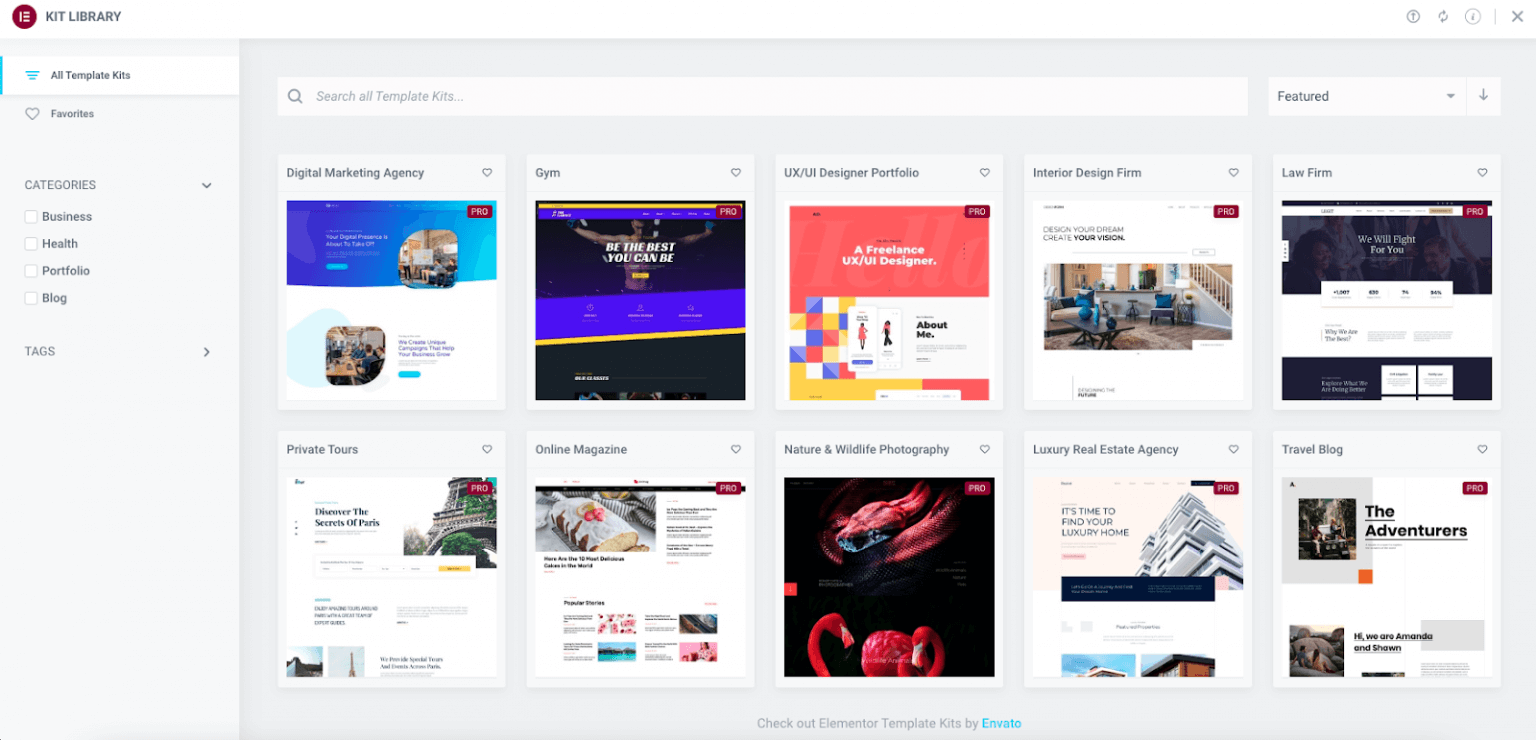Follow the Envato link
Screen dimensions: 1536x740
pyautogui.click(x=1001, y=723)
